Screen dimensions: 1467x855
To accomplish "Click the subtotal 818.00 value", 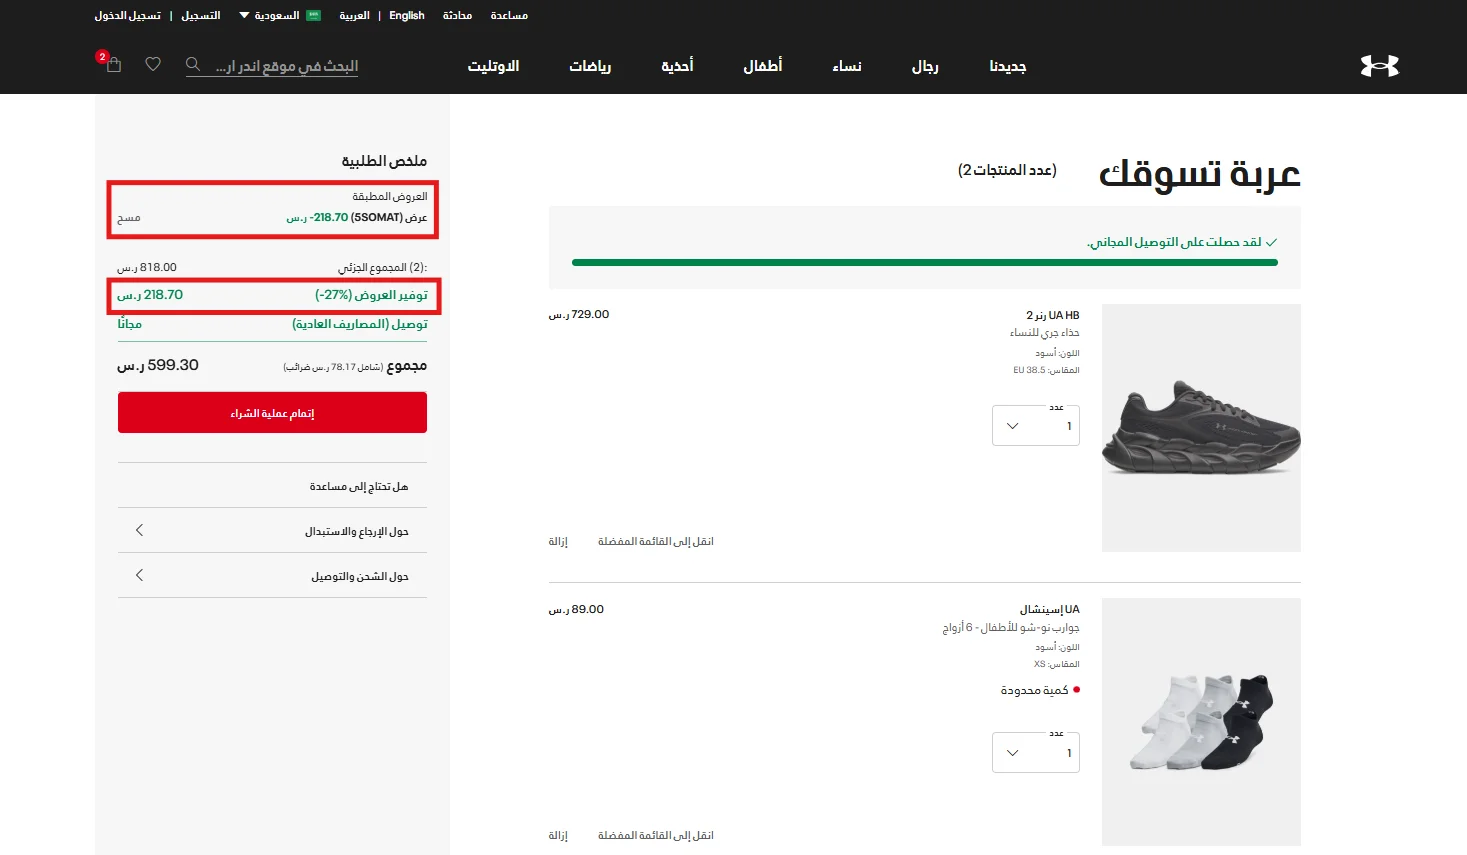I will point(147,267).
